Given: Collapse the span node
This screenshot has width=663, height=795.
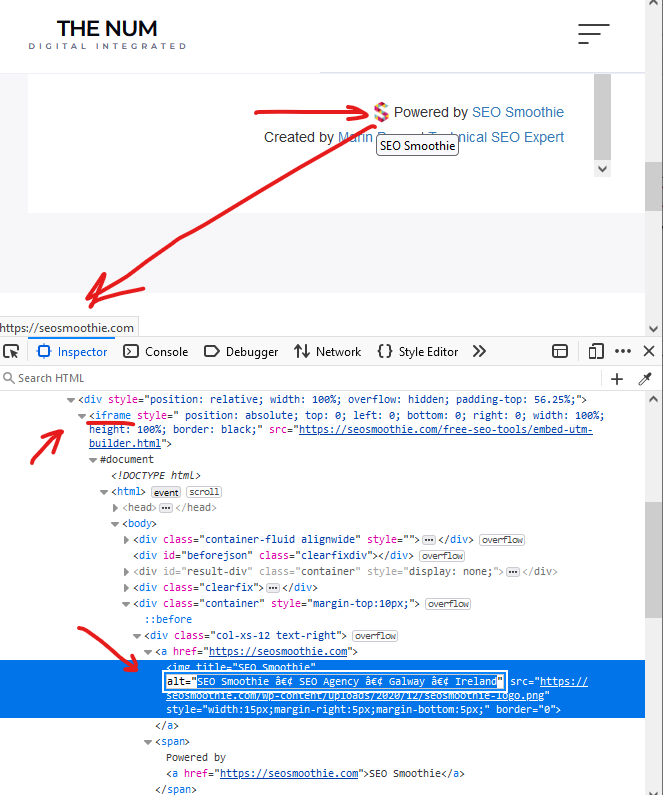Looking at the screenshot, I should point(148,743).
